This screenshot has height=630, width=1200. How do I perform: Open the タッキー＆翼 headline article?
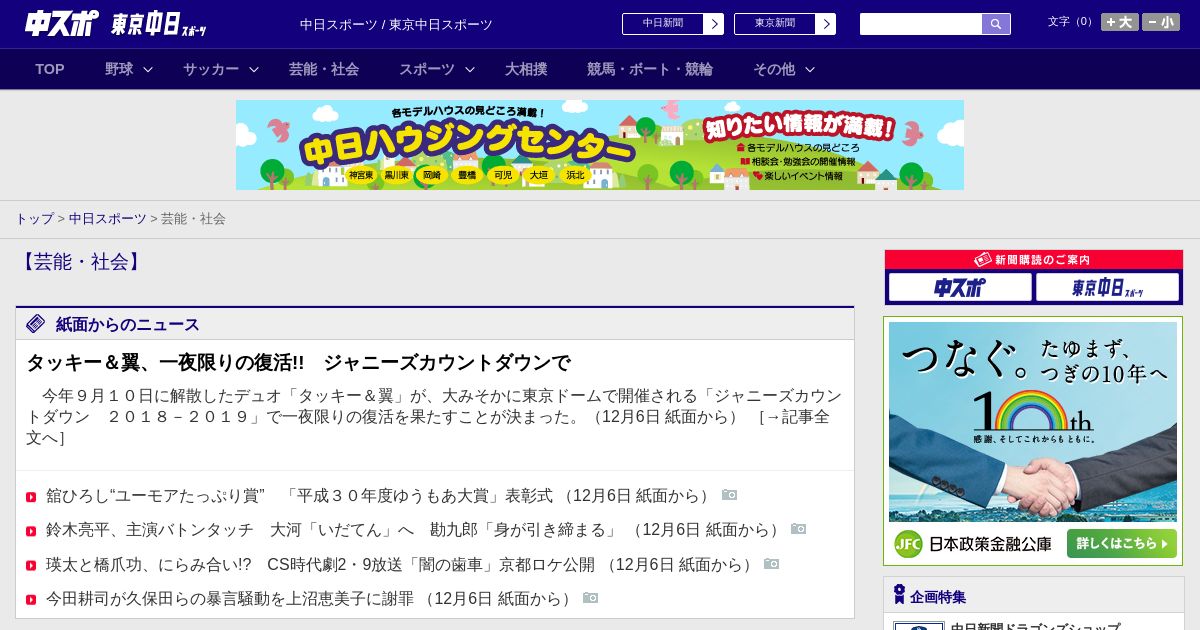tap(298, 362)
